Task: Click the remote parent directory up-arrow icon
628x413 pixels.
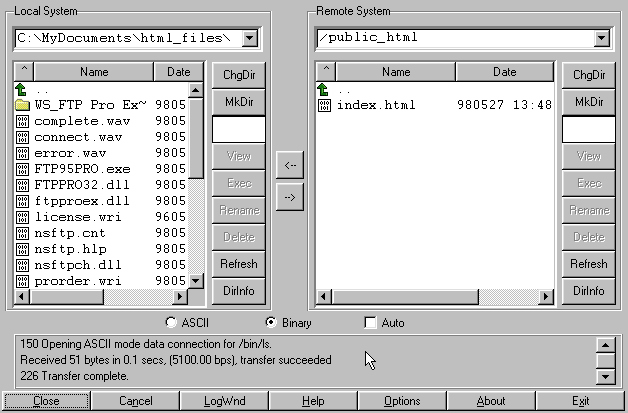Action: 323,89
